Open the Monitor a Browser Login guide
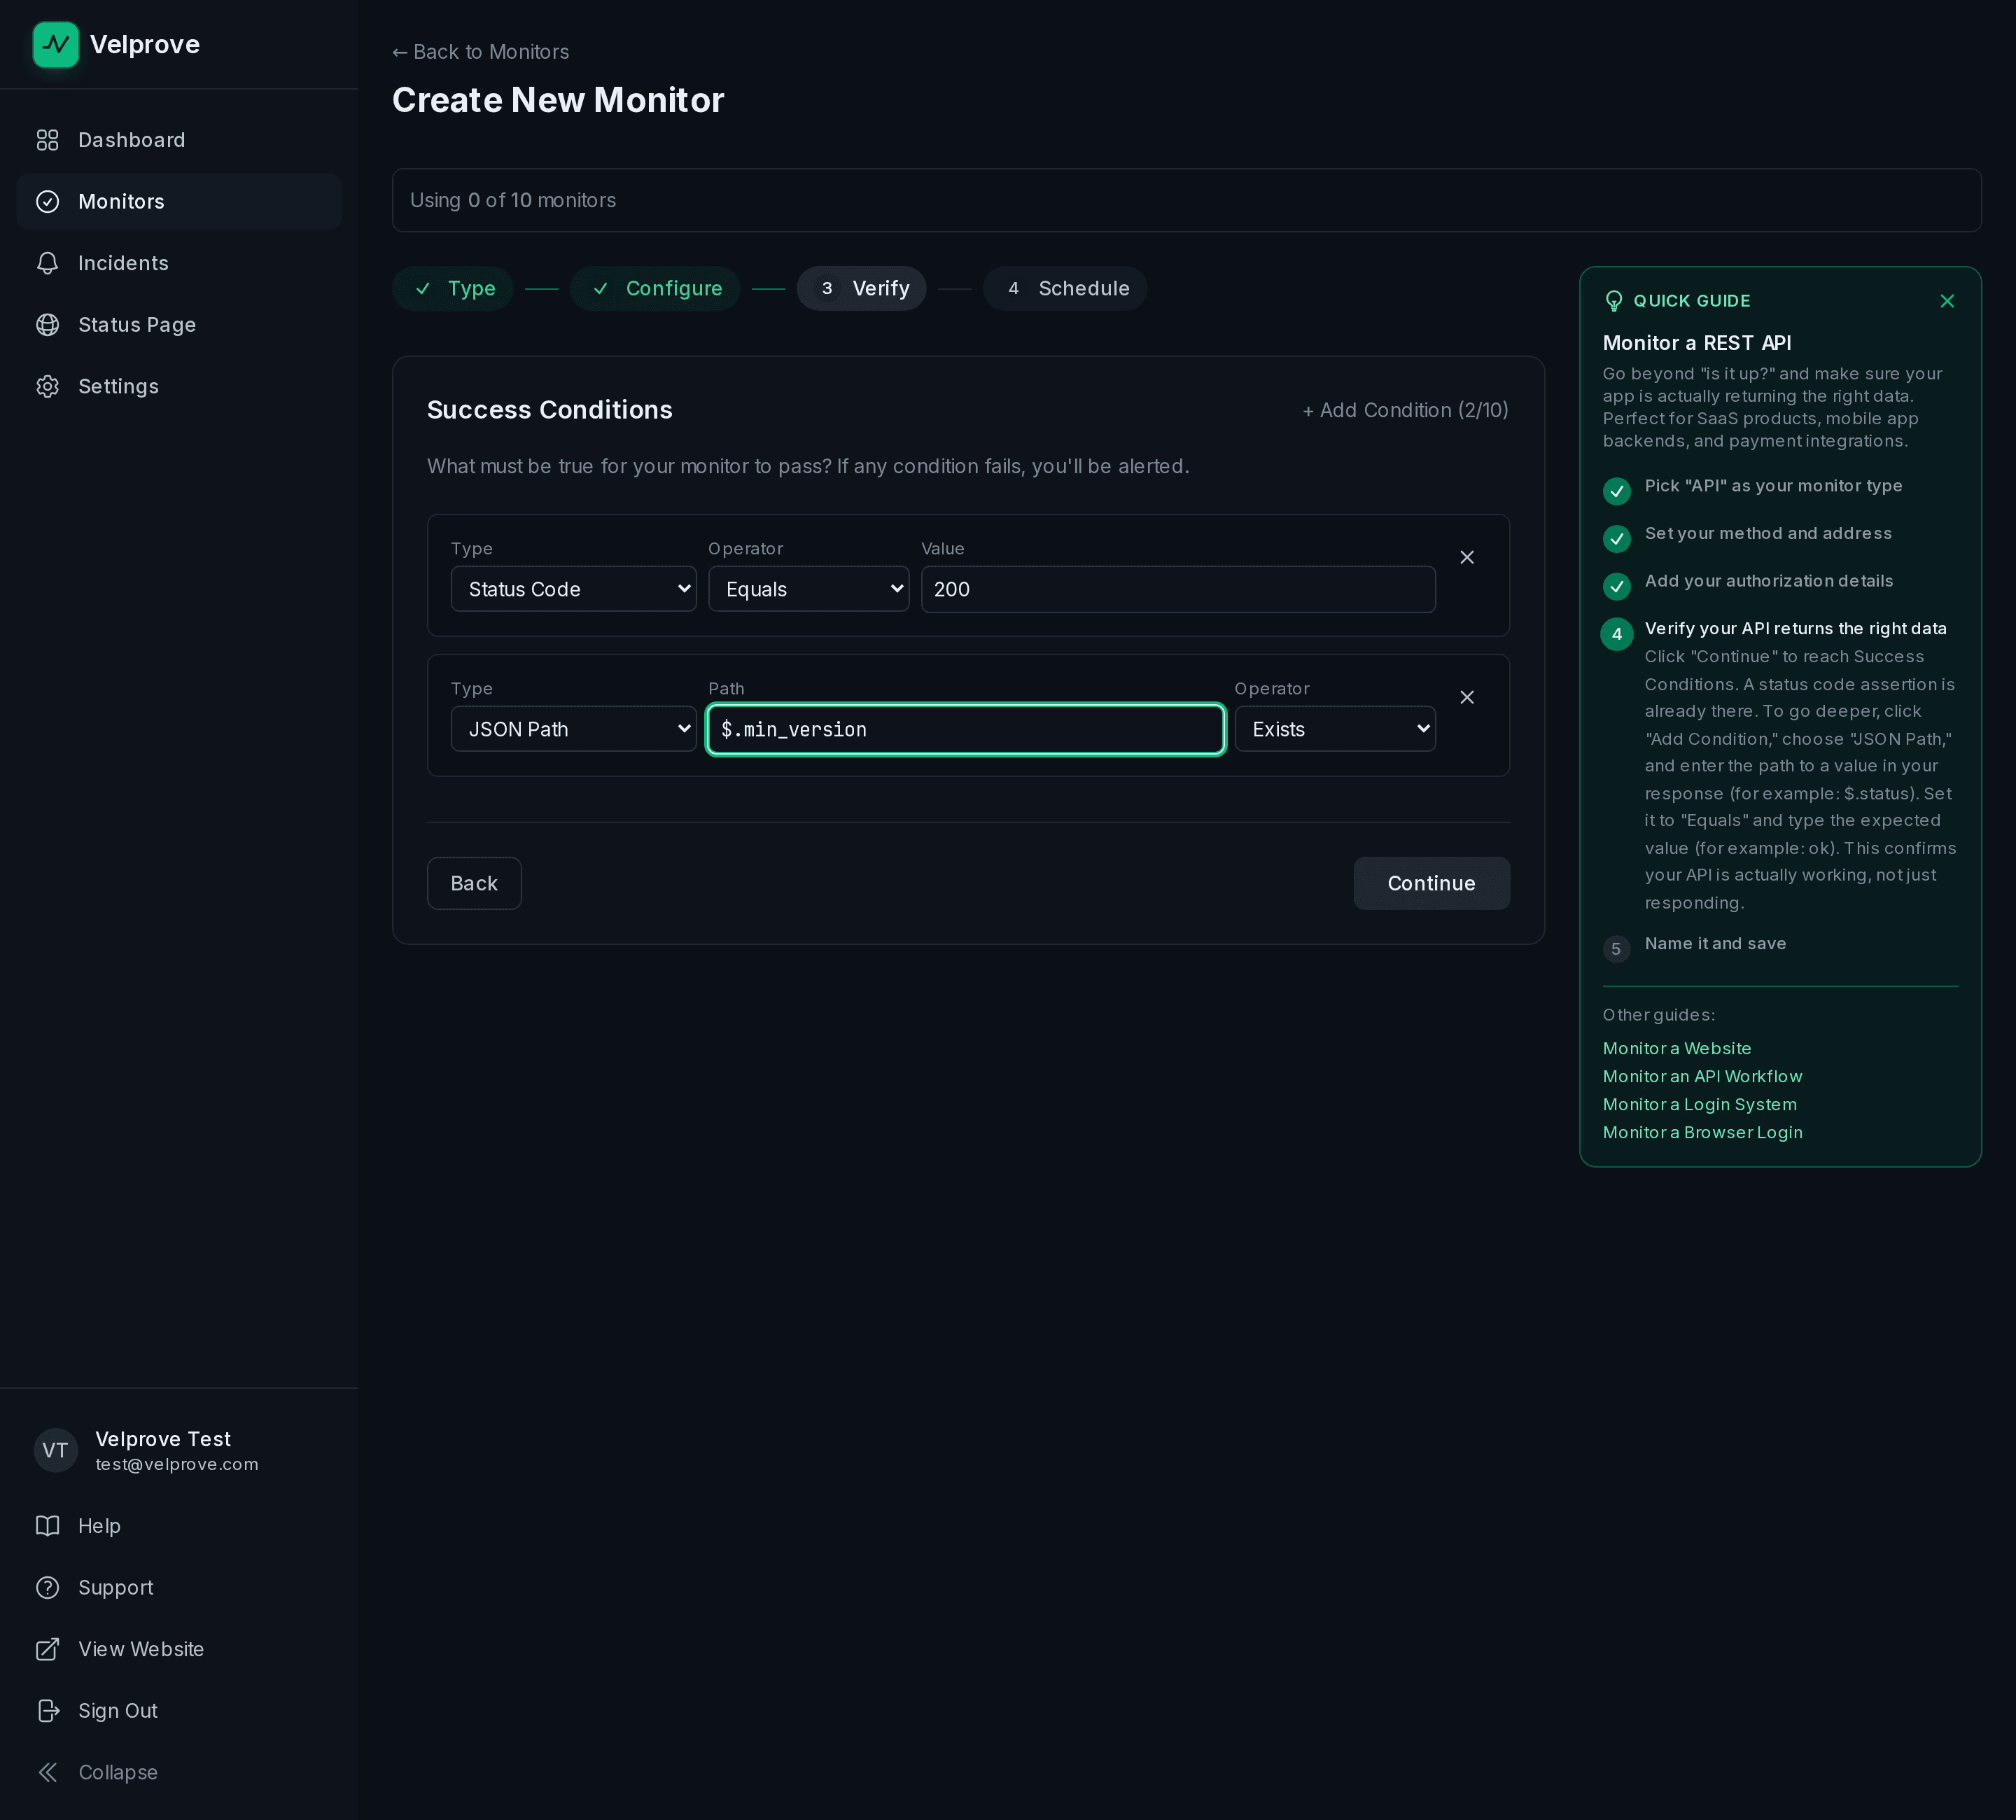Viewport: 2016px width, 1820px height. point(1702,1132)
